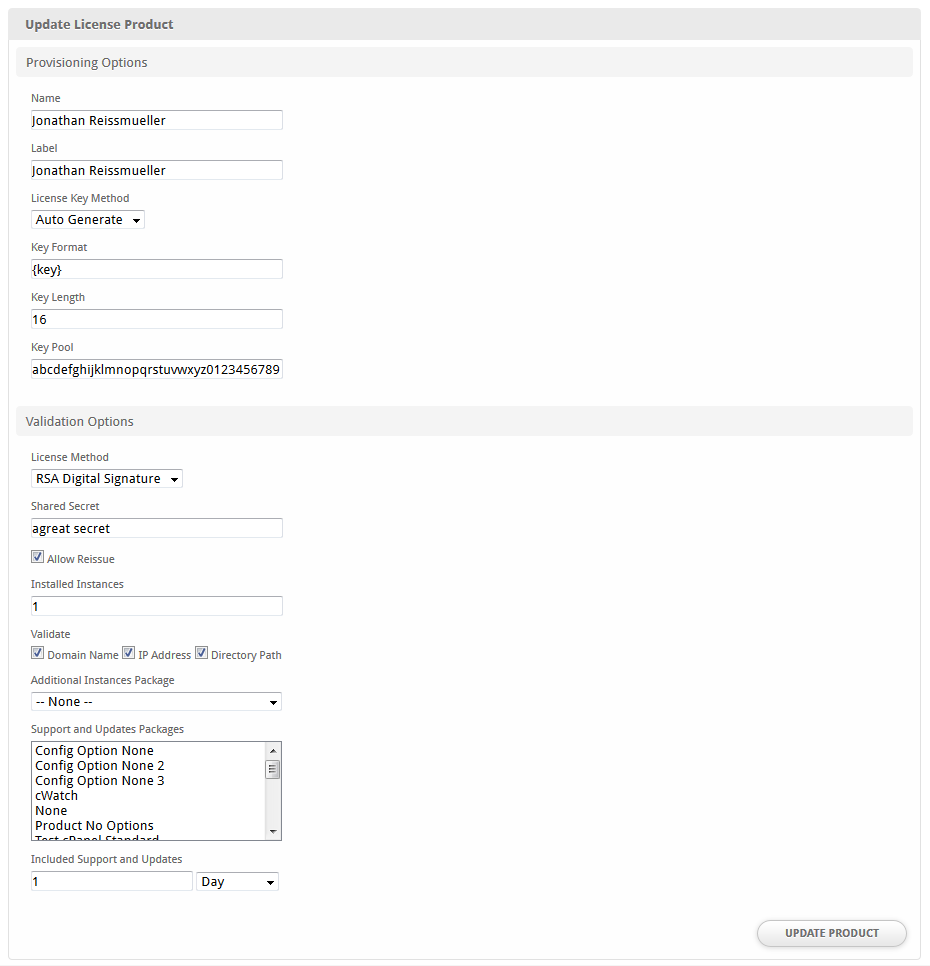Select Config Option None 2 package
Viewport: 930px width, 966px height.
click(x=100, y=765)
